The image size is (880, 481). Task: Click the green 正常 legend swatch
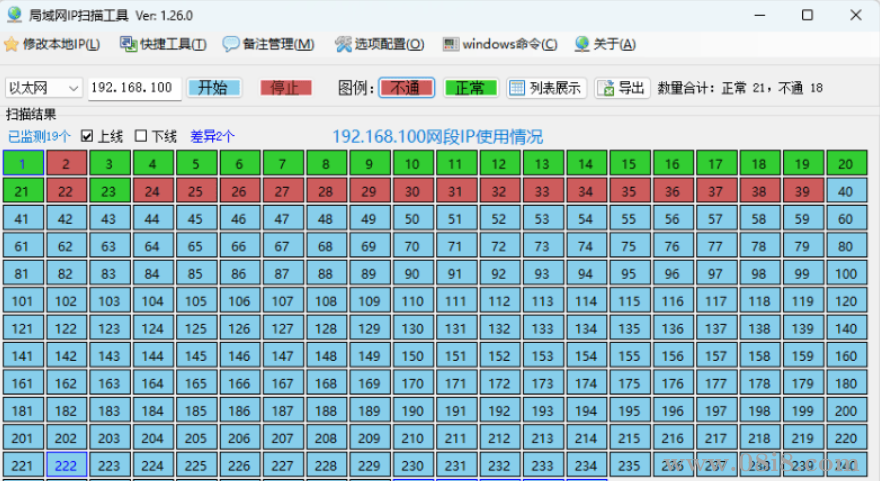(x=471, y=88)
